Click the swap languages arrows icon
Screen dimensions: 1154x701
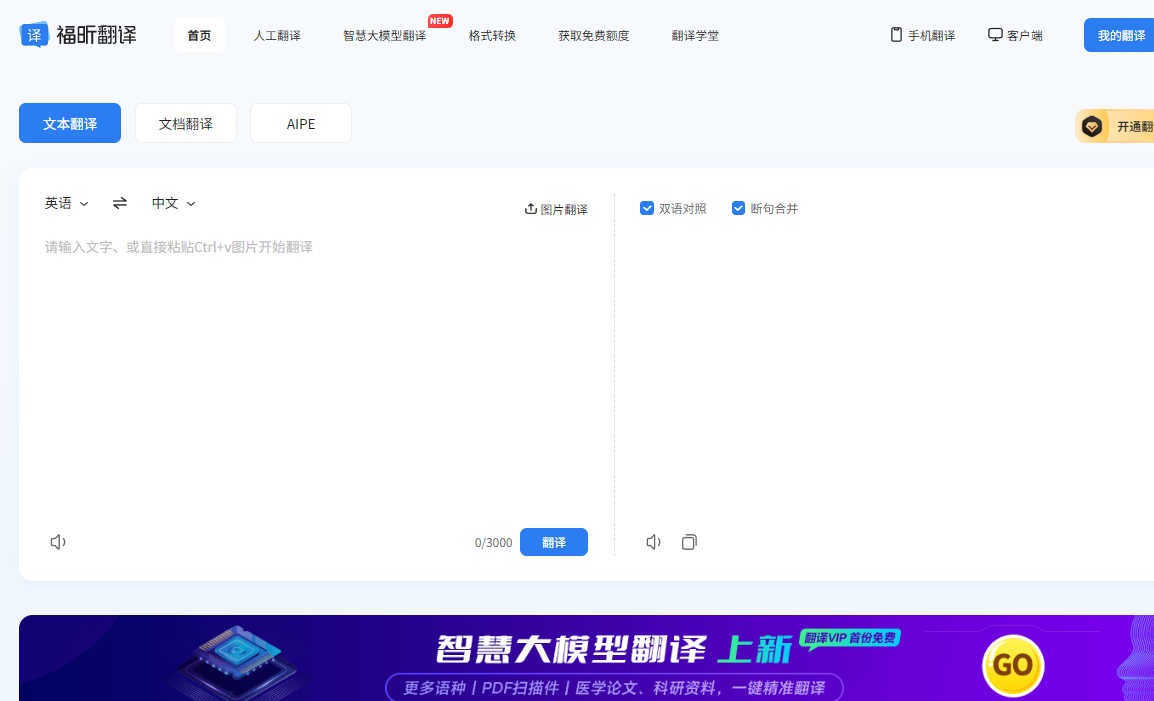pos(119,202)
